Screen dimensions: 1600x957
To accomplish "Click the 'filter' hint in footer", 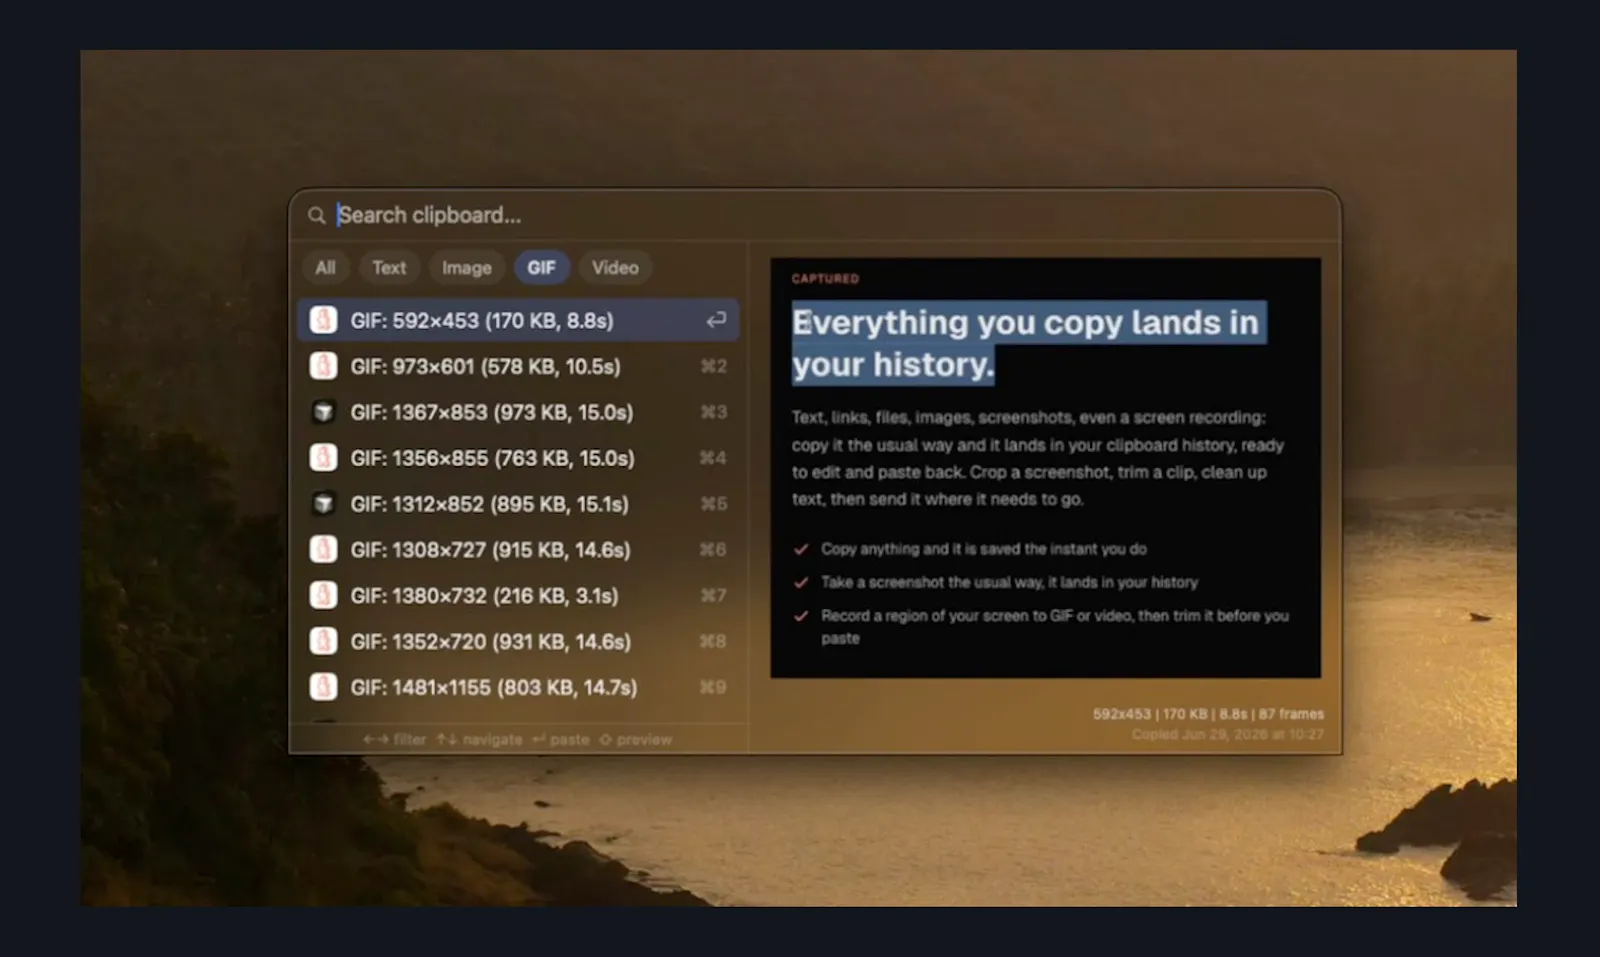I will pyautogui.click(x=395, y=740).
